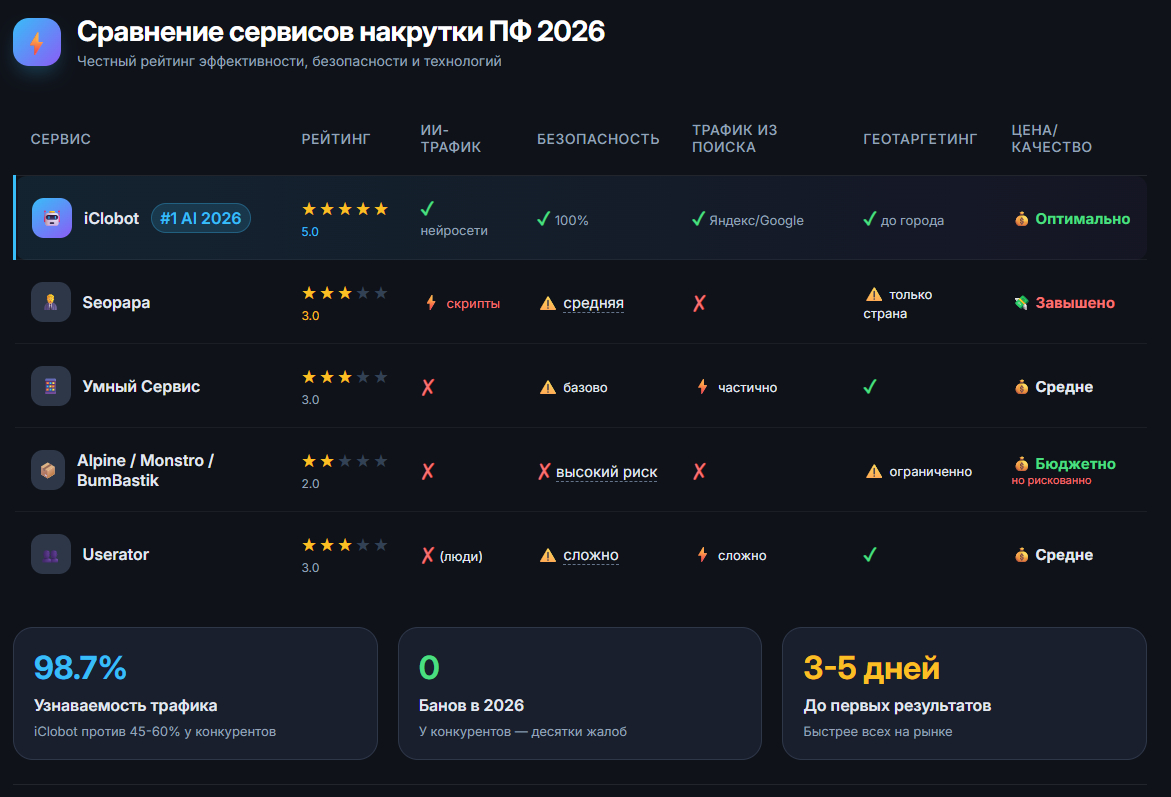Click iClobot's five-star rating
This screenshot has width=1171, height=797.
(344, 209)
